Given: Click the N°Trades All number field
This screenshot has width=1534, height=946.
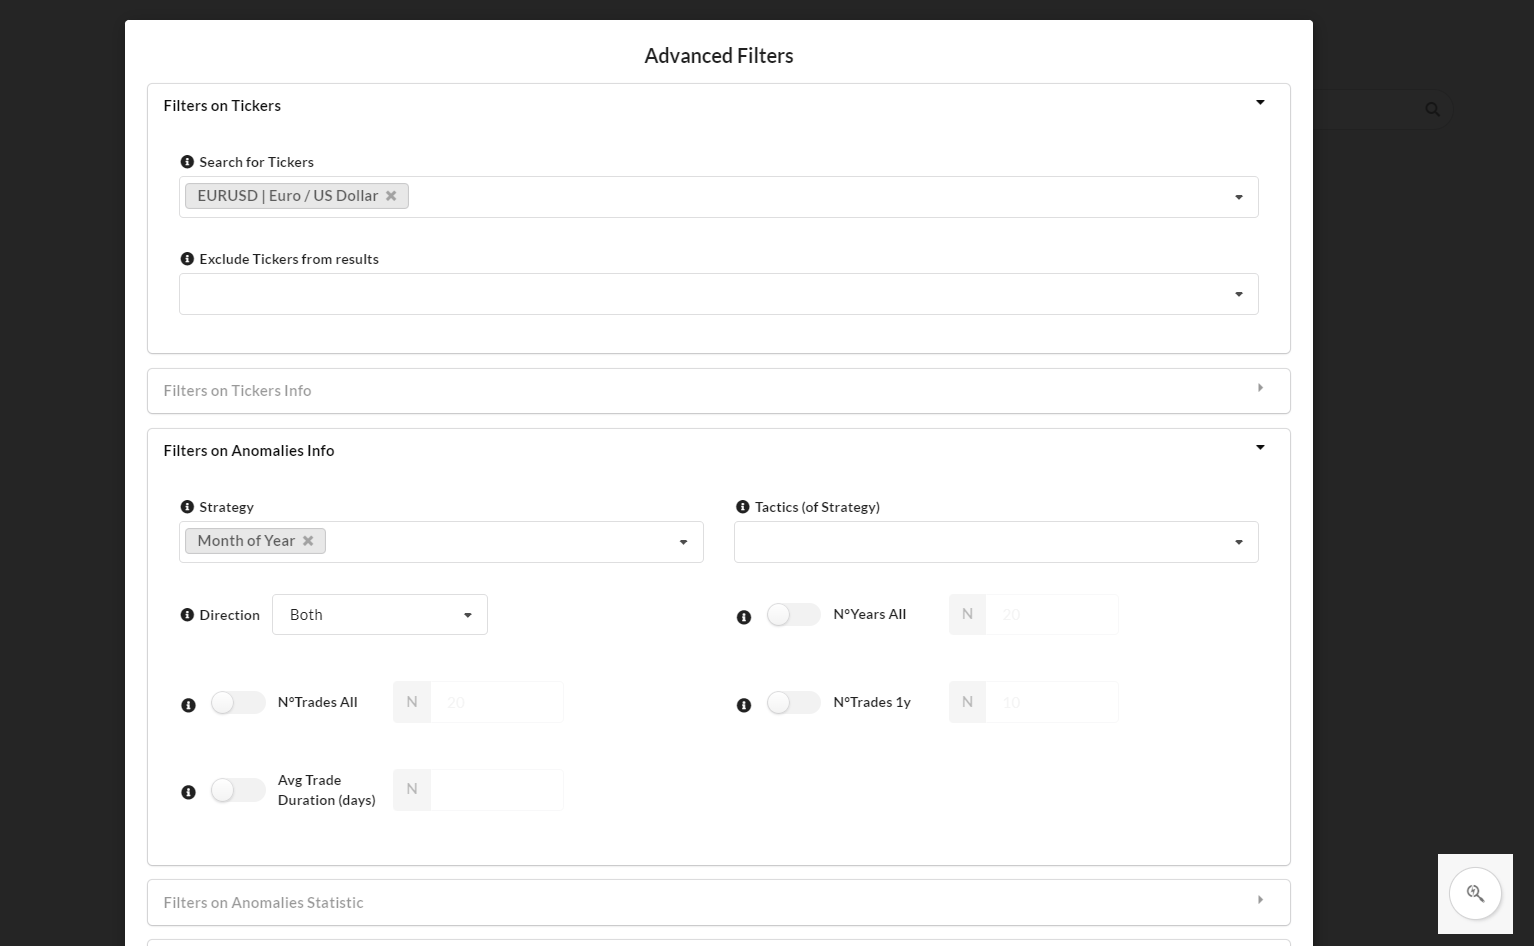Looking at the screenshot, I should point(497,703).
